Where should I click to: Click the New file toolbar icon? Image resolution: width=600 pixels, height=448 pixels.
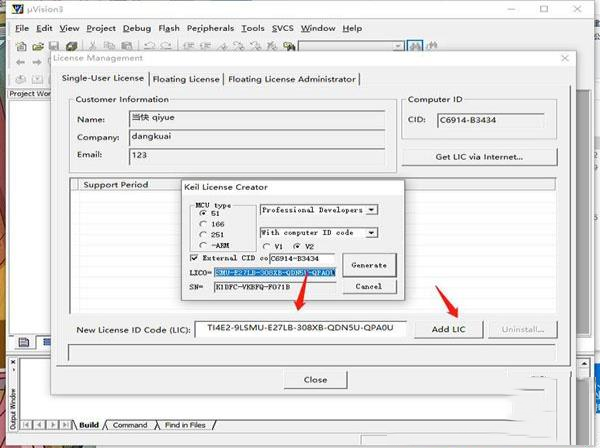[21, 45]
